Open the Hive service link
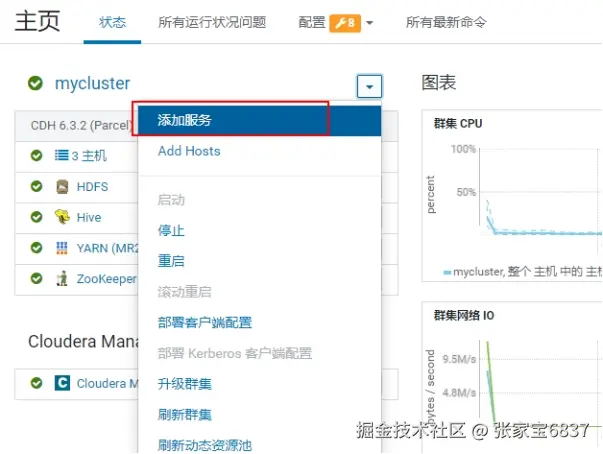The image size is (603, 454). click(x=89, y=217)
